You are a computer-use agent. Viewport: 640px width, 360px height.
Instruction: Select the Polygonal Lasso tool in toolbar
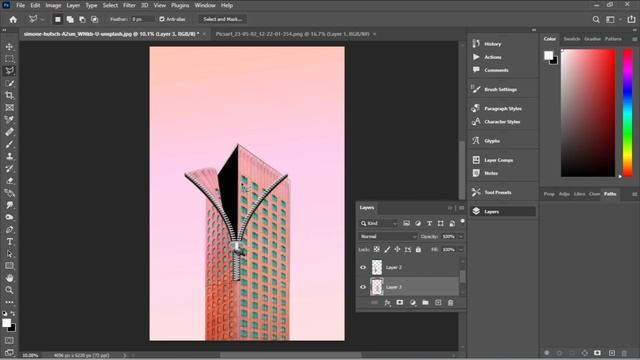[9, 71]
